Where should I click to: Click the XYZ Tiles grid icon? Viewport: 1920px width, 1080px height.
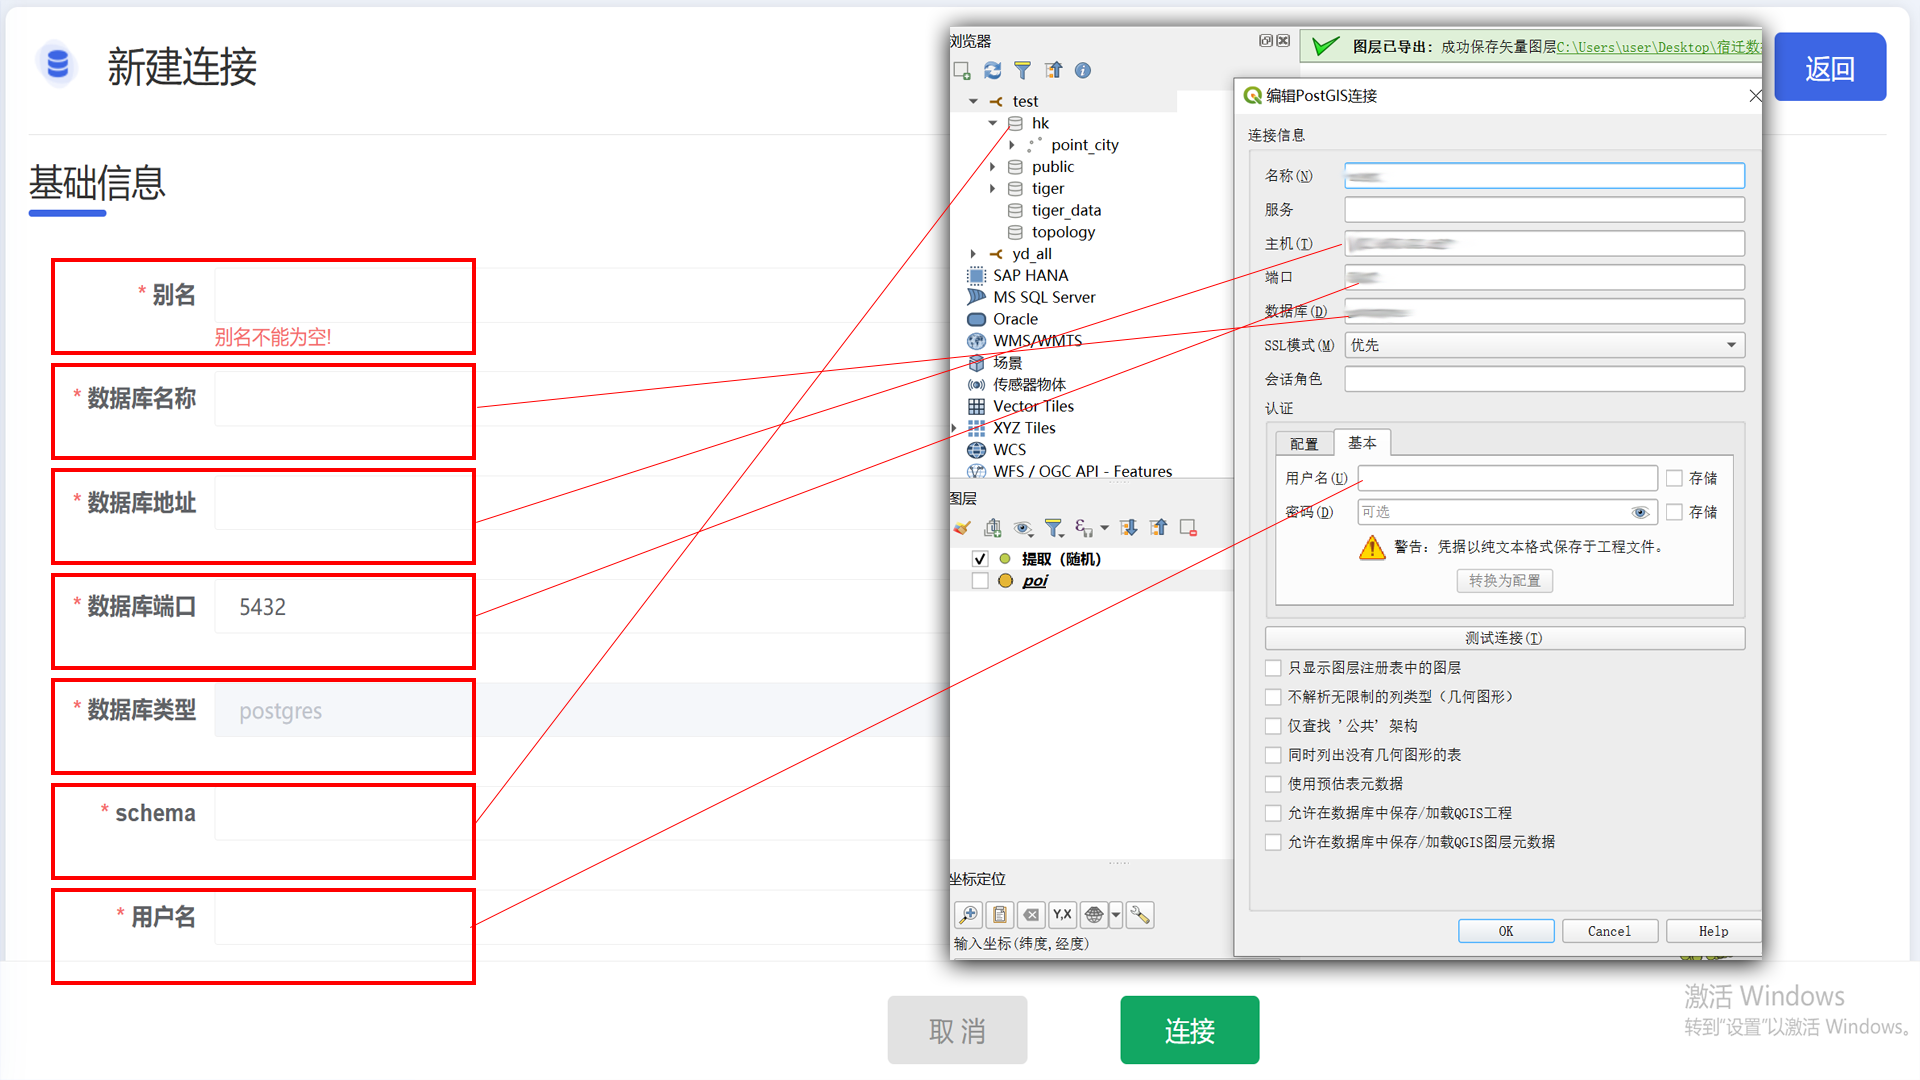point(976,428)
